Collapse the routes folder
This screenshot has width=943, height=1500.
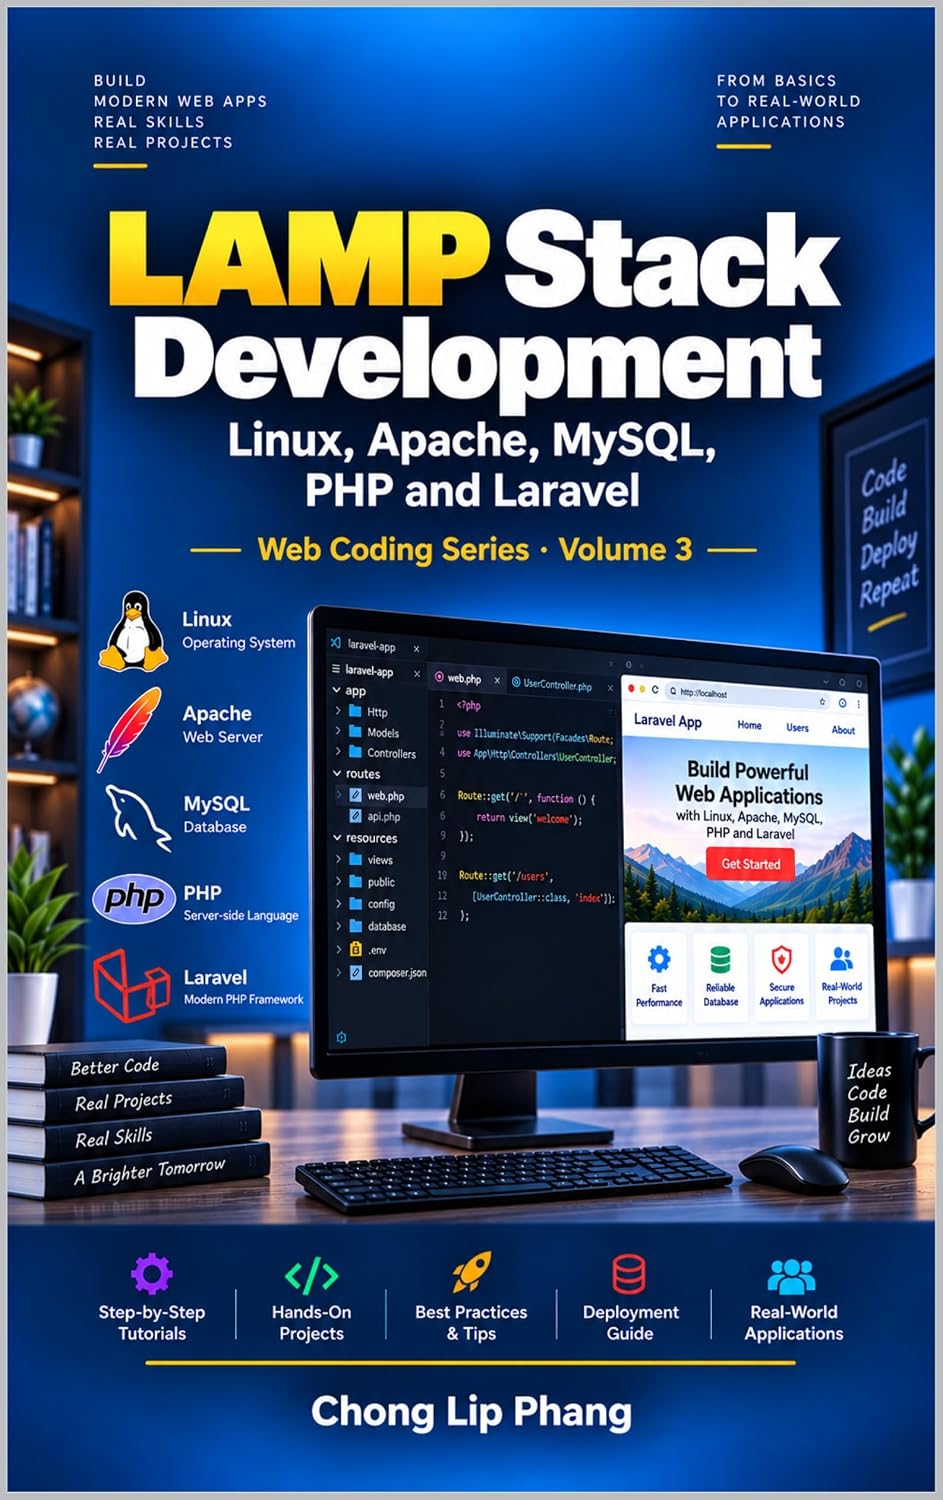(337, 773)
